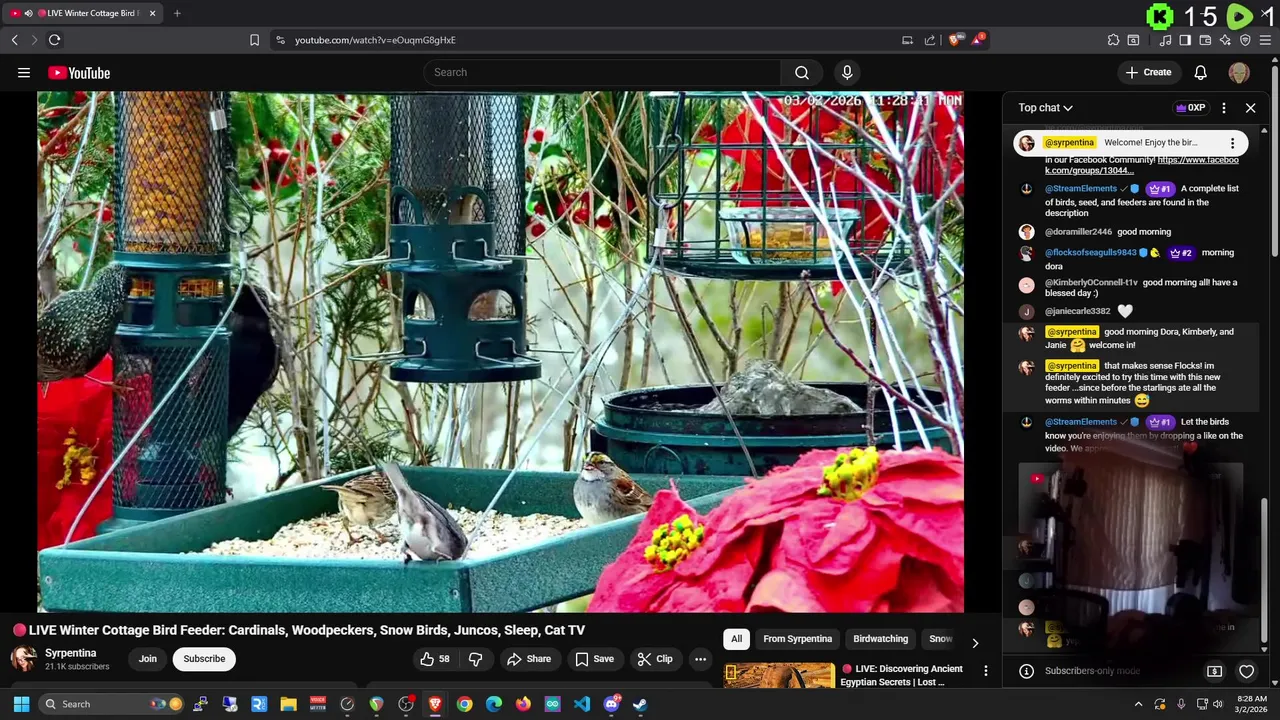Open the Syrpentina channel name link
The height and width of the screenshot is (720, 1280).
[70, 653]
